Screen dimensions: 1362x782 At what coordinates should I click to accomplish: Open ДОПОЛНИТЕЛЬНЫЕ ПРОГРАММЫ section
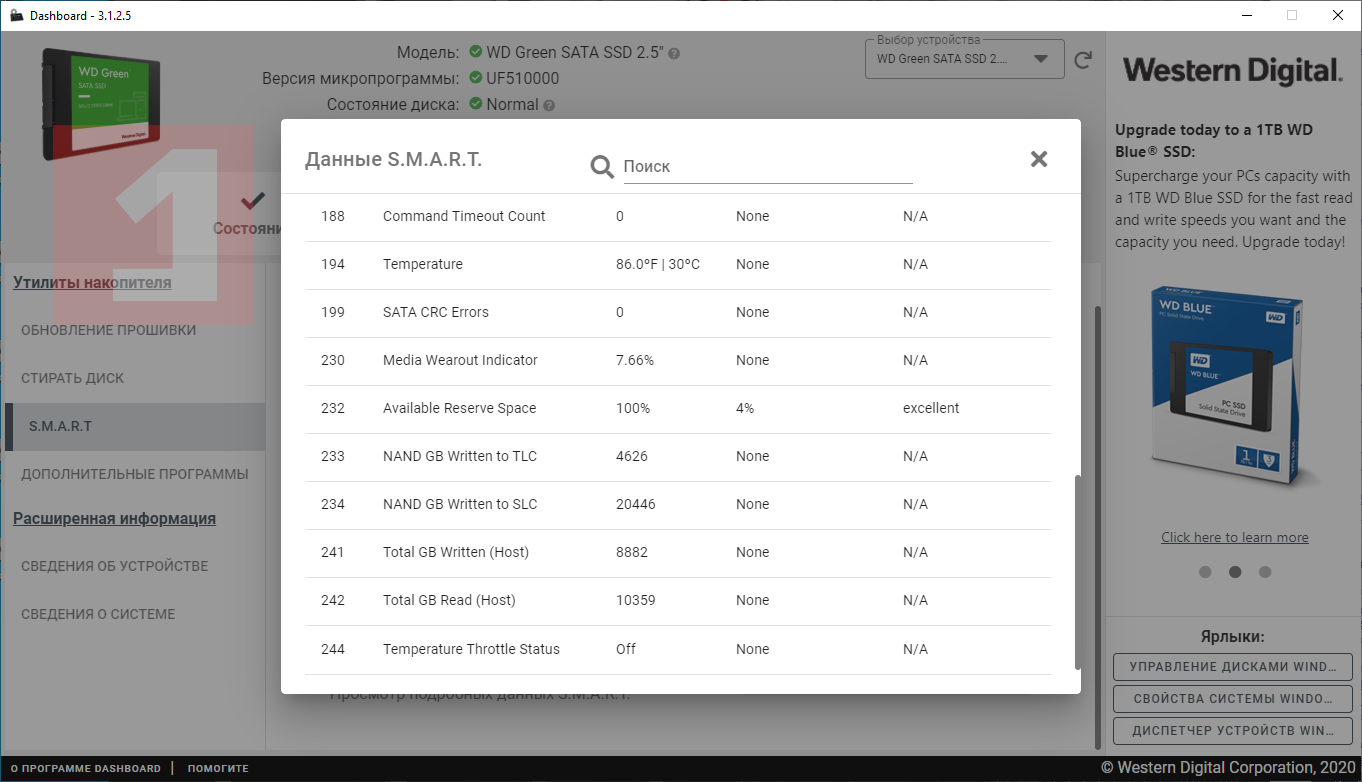click(x=135, y=474)
